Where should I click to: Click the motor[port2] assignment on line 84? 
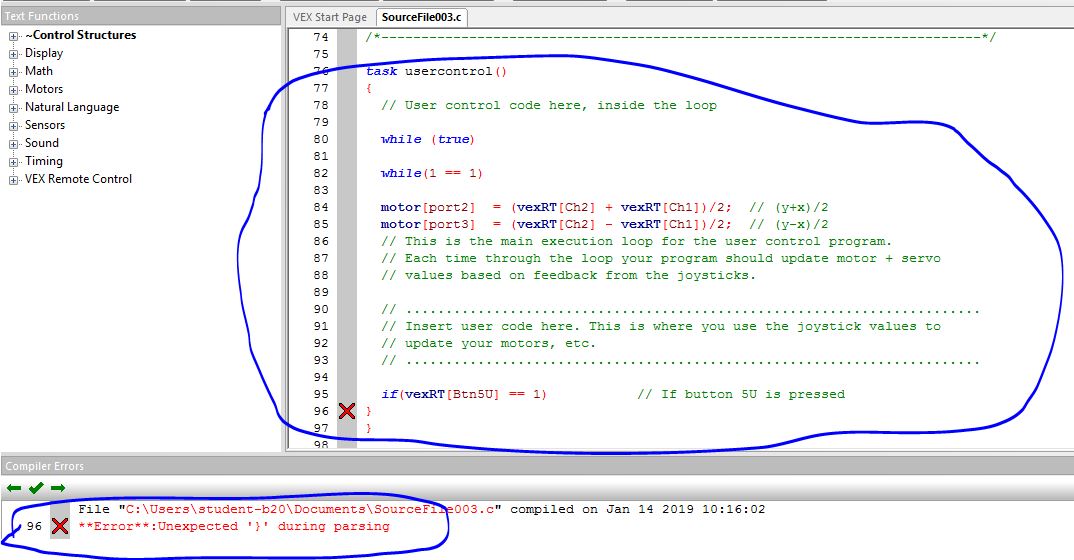coord(556,207)
